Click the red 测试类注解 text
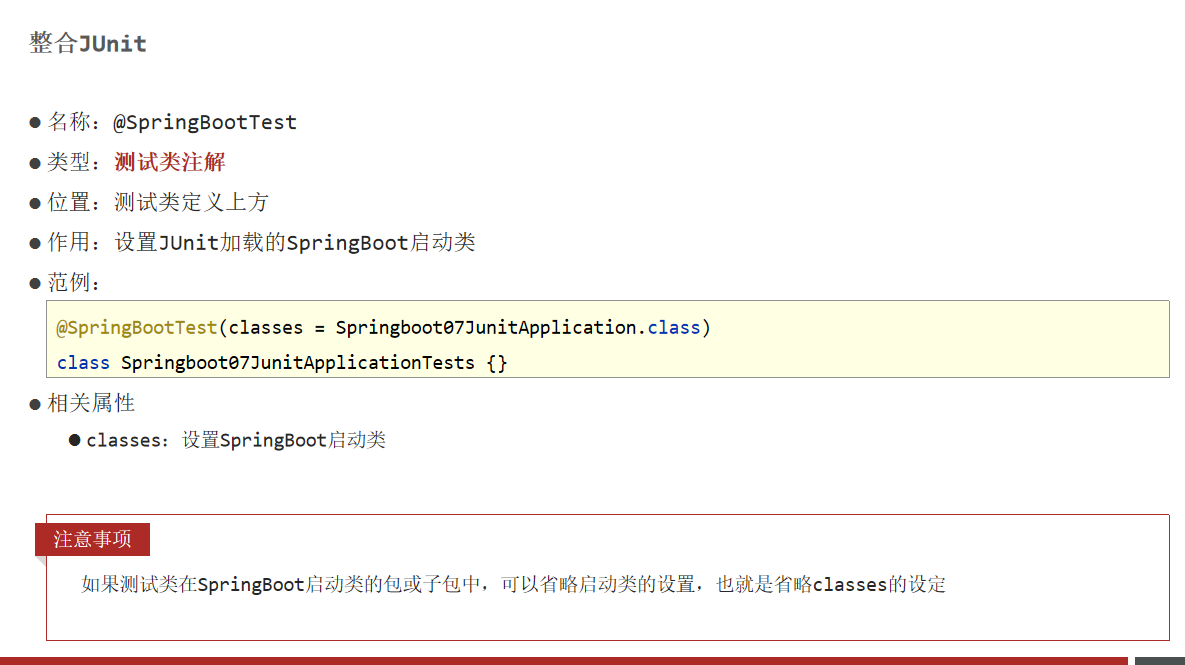The width and height of the screenshot is (1185, 665). (x=170, y=162)
